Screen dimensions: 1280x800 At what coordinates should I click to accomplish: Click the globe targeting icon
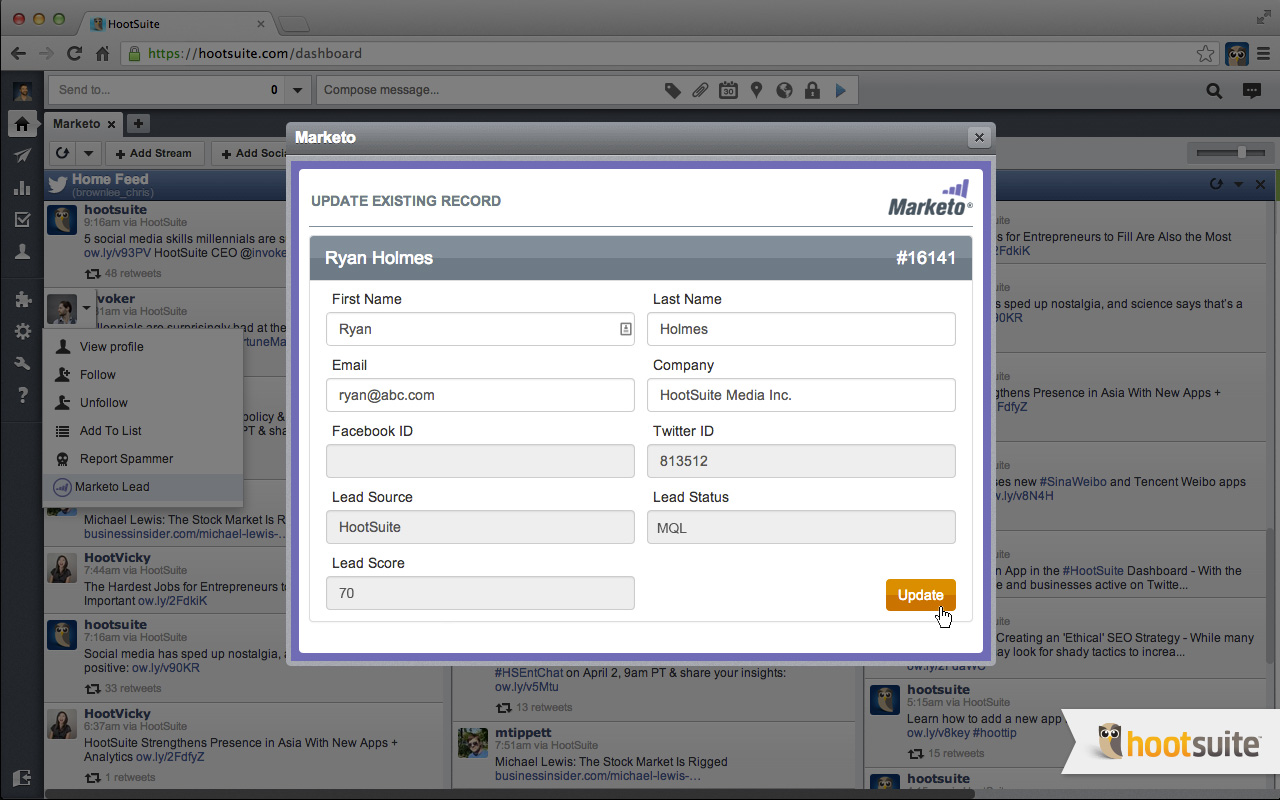pos(785,90)
